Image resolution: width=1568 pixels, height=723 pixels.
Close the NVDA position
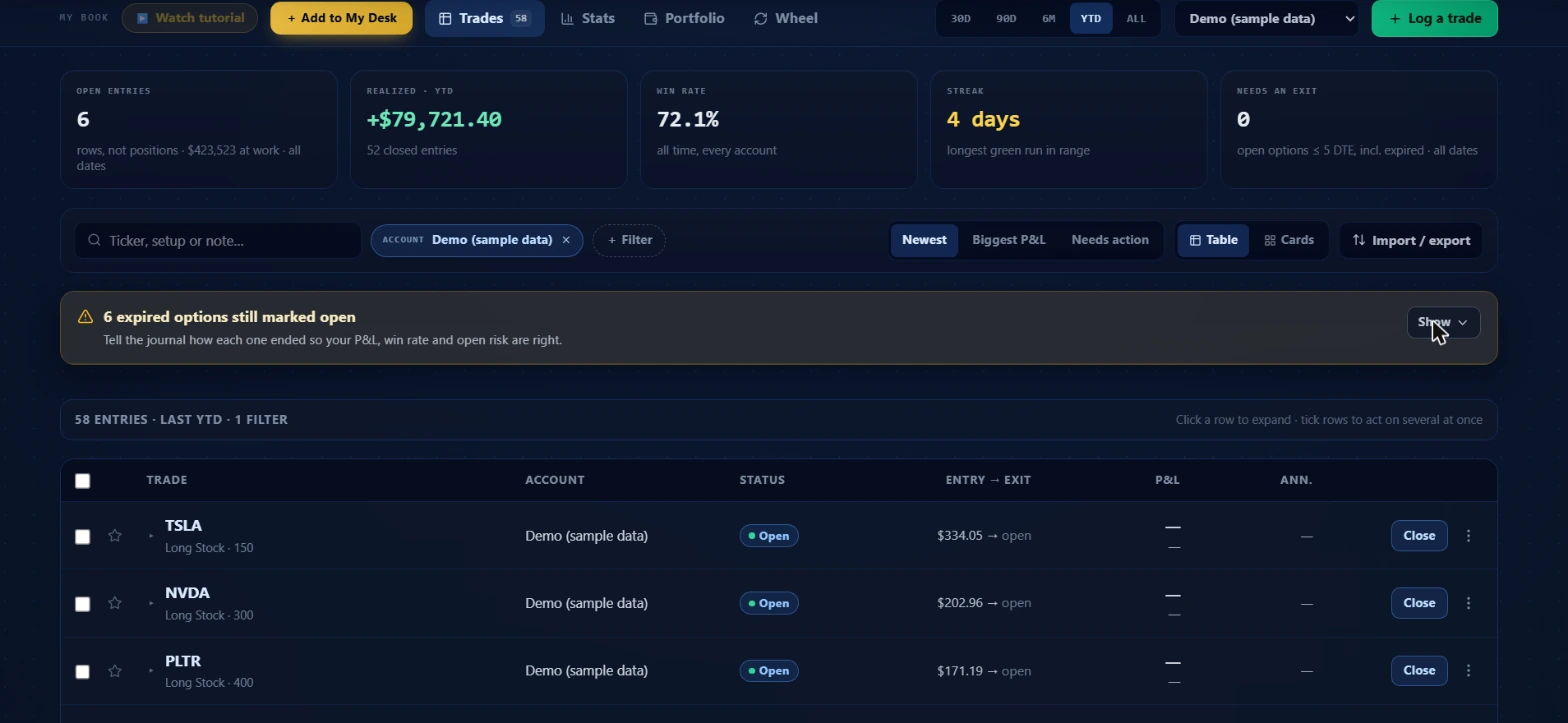(1419, 603)
